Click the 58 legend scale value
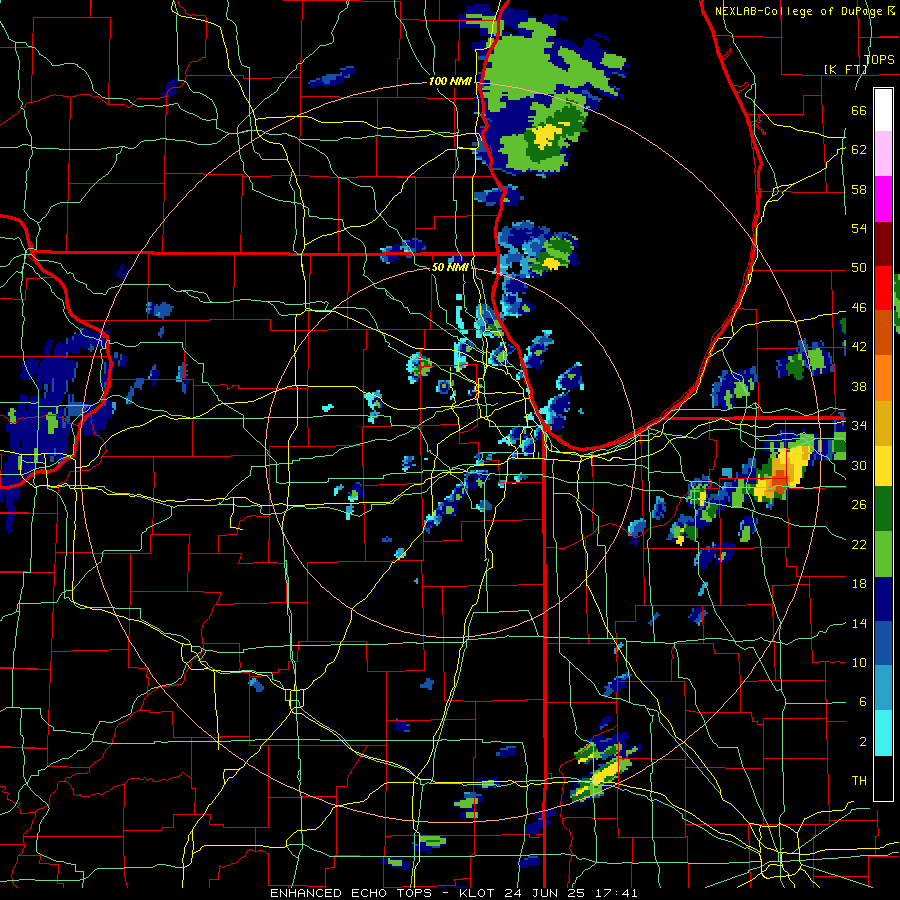This screenshot has height=900, width=900. click(859, 189)
